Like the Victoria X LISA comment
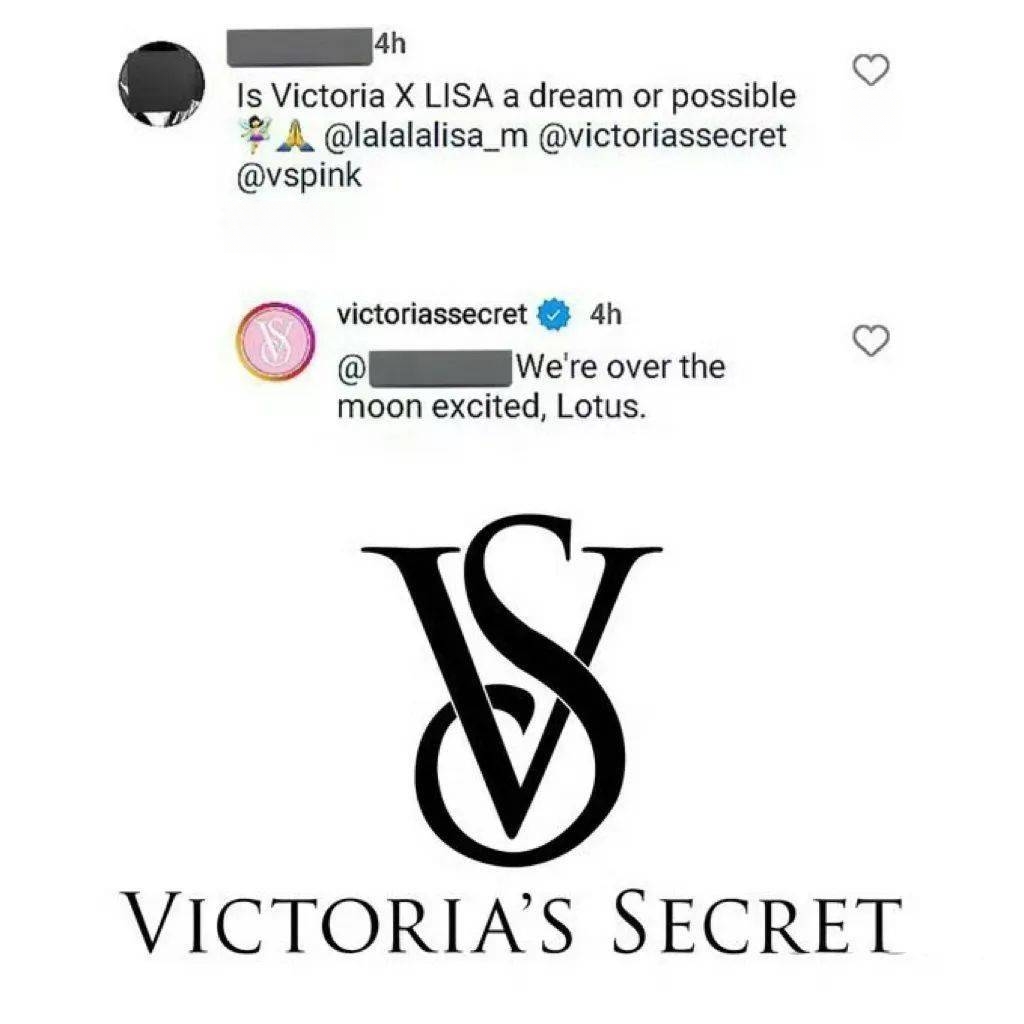This screenshot has width=1024, height=1024. tap(872, 70)
